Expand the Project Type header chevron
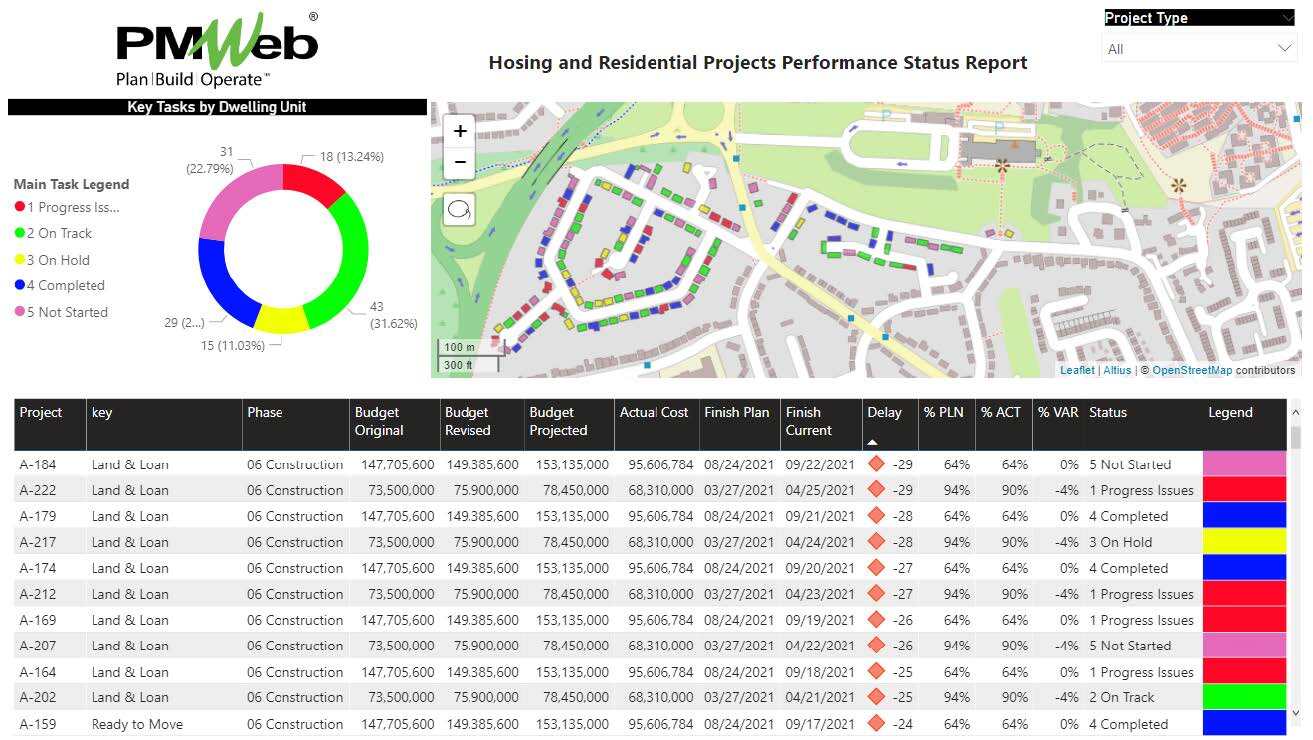The image size is (1313, 740). pyautogui.click(x=1286, y=18)
